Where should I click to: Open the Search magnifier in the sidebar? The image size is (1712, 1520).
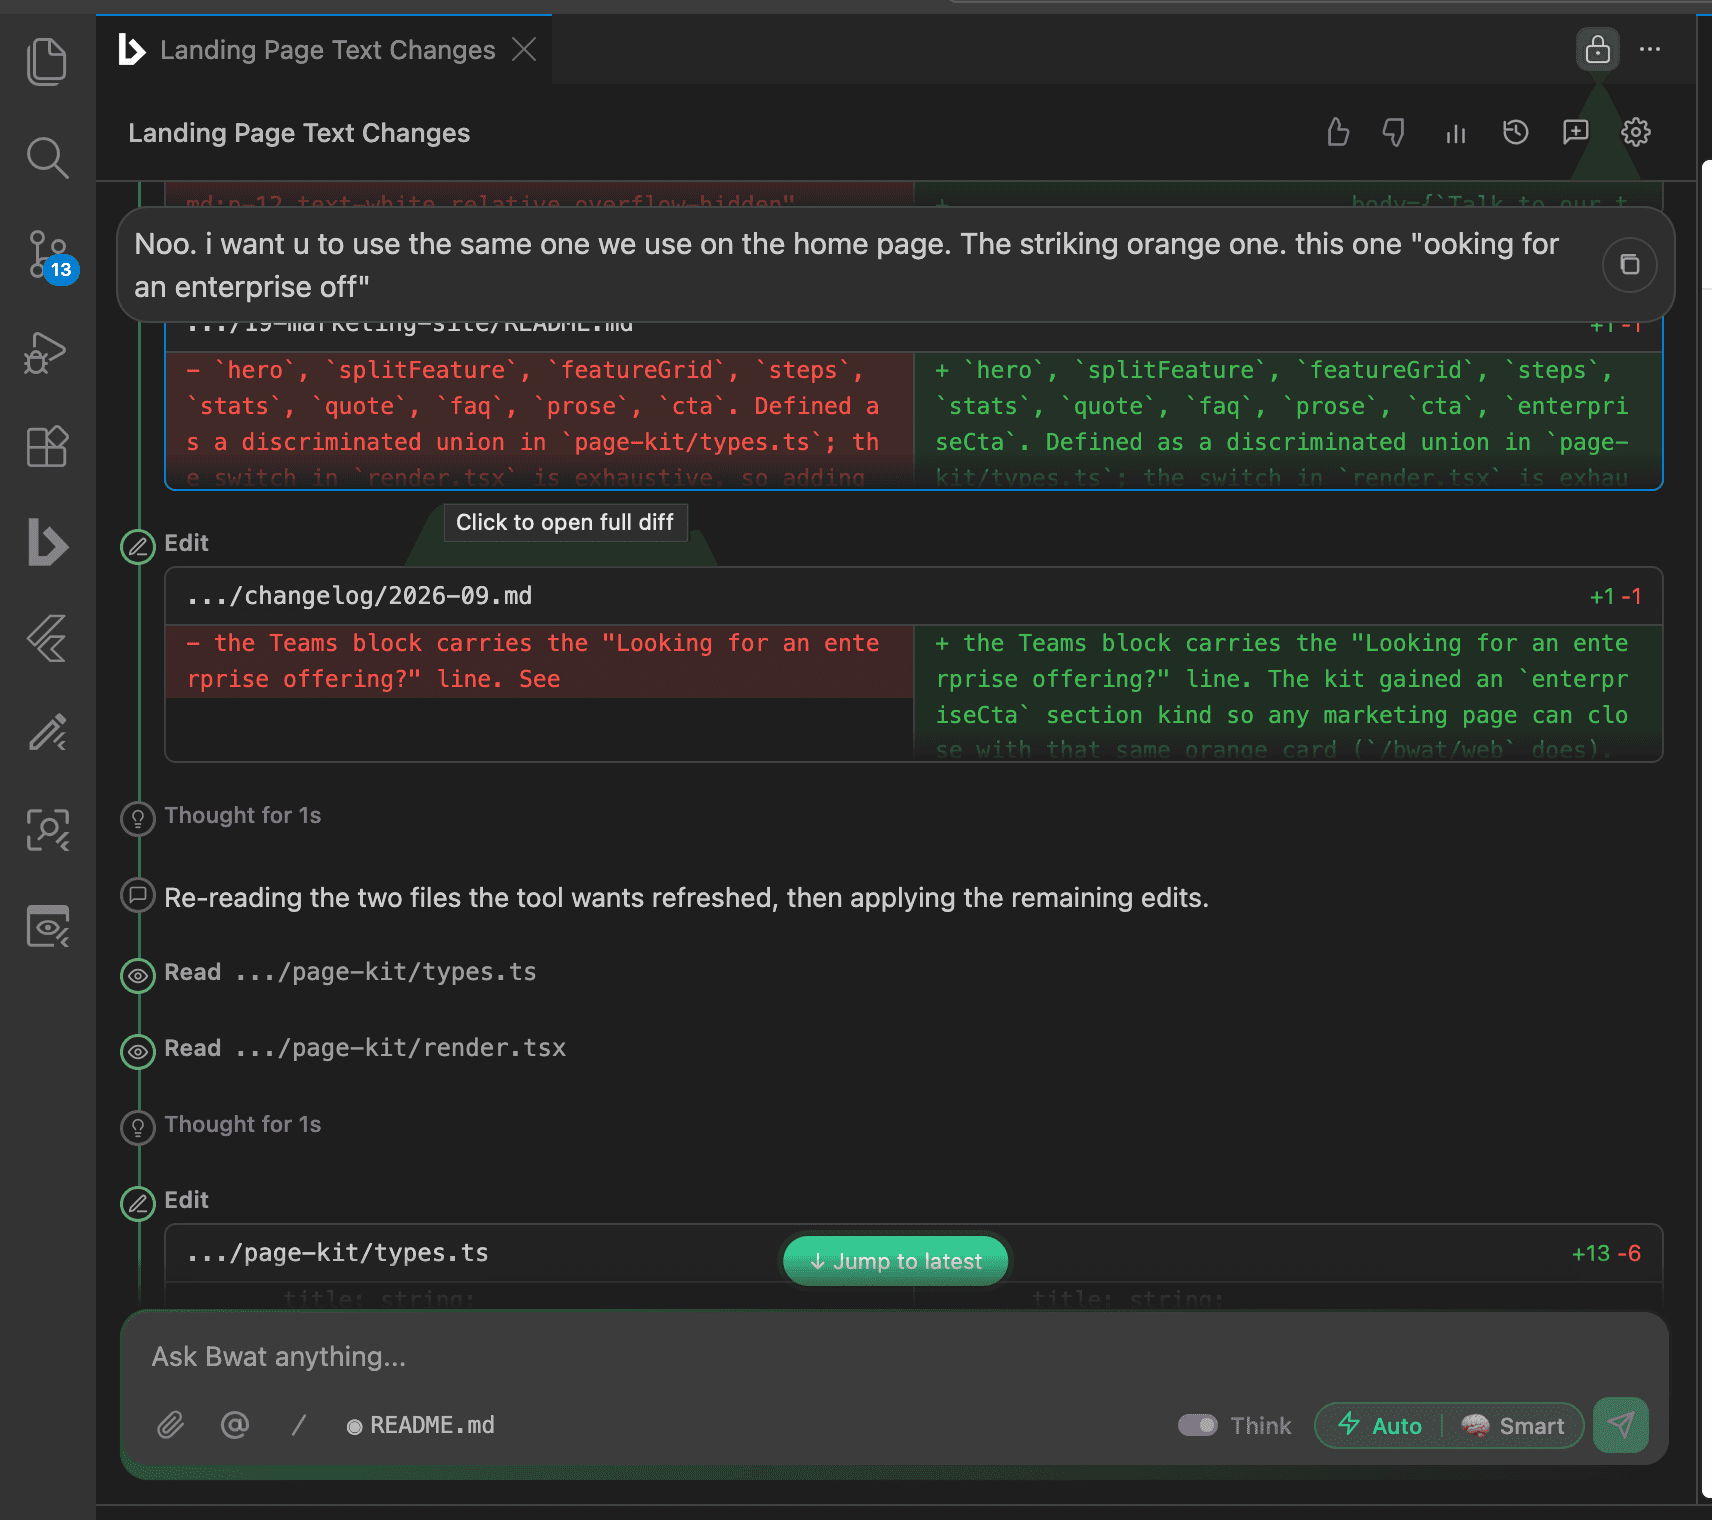click(47, 158)
